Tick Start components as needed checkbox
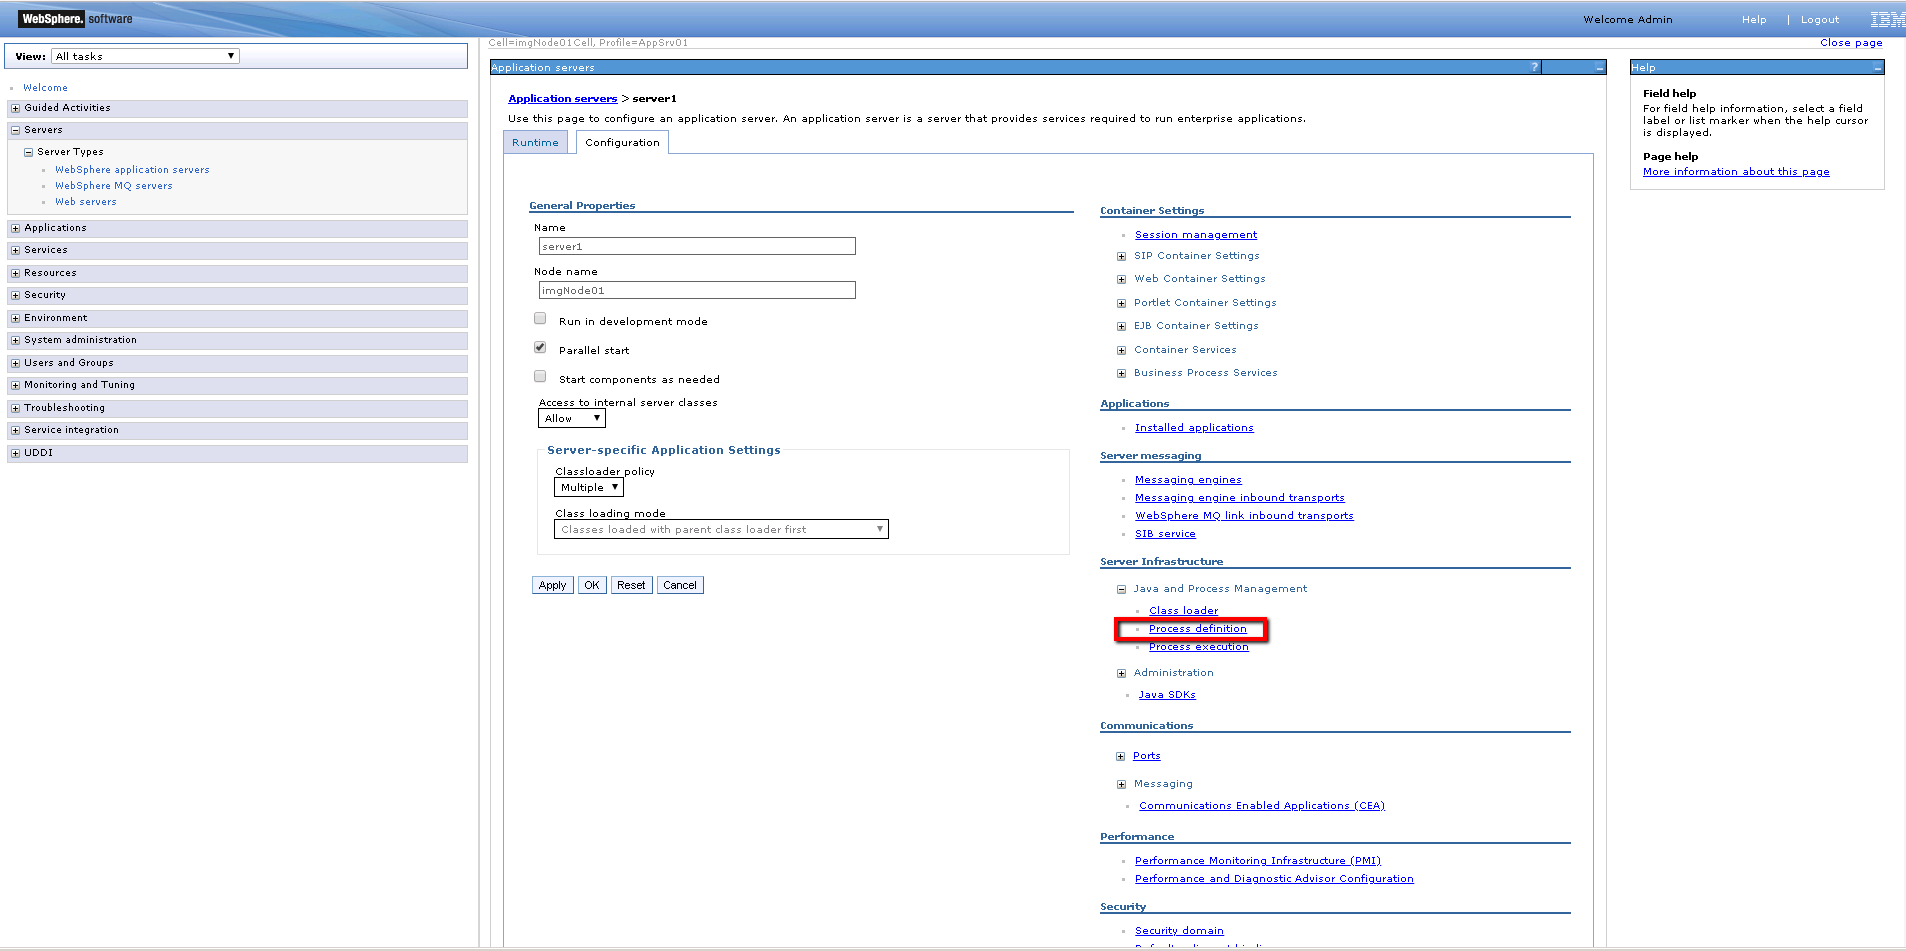Image resolution: width=1906 pixels, height=951 pixels. (x=540, y=376)
